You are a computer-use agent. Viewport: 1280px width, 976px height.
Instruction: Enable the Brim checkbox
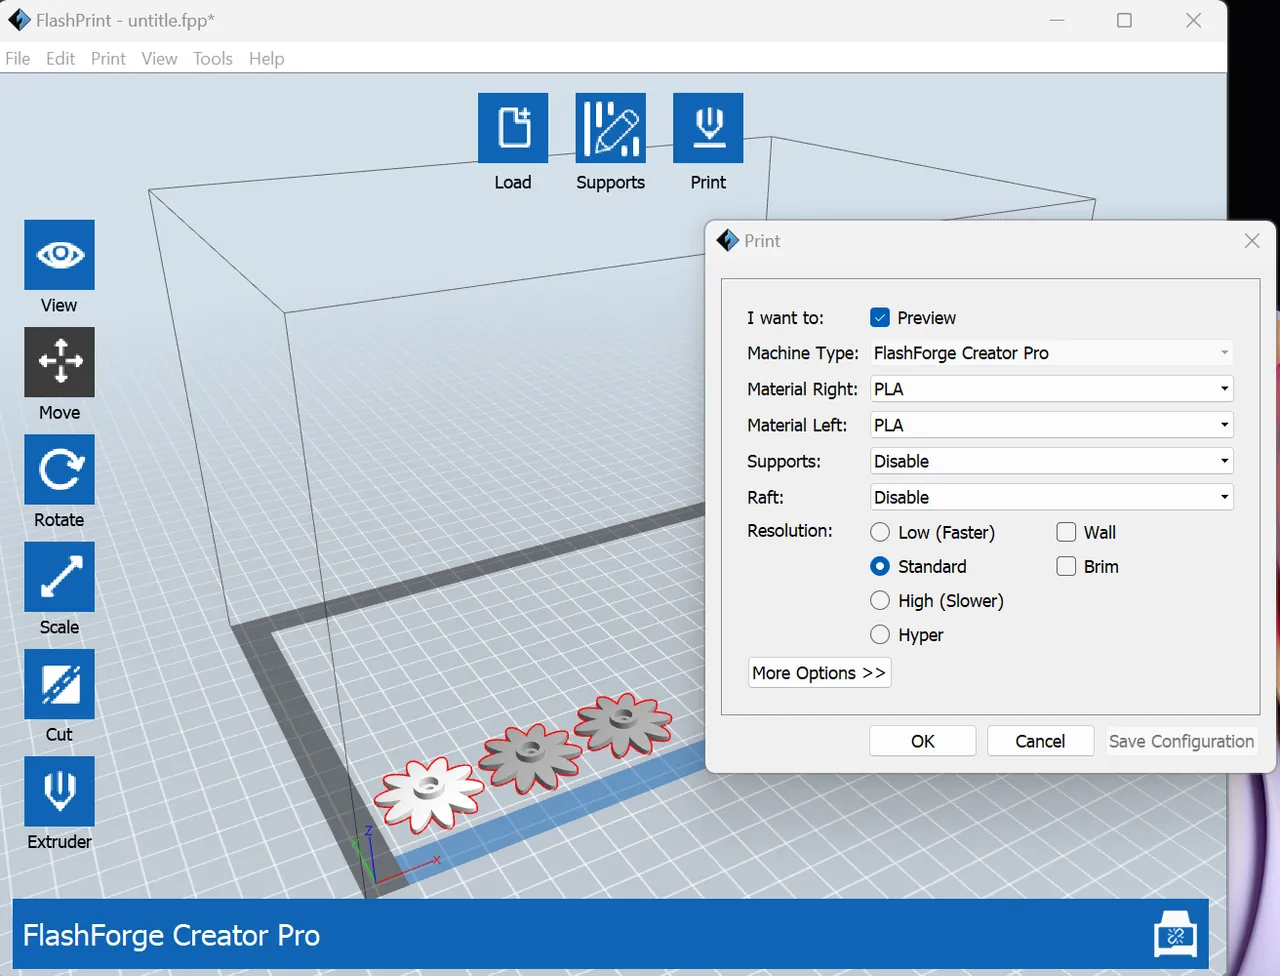1066,566
